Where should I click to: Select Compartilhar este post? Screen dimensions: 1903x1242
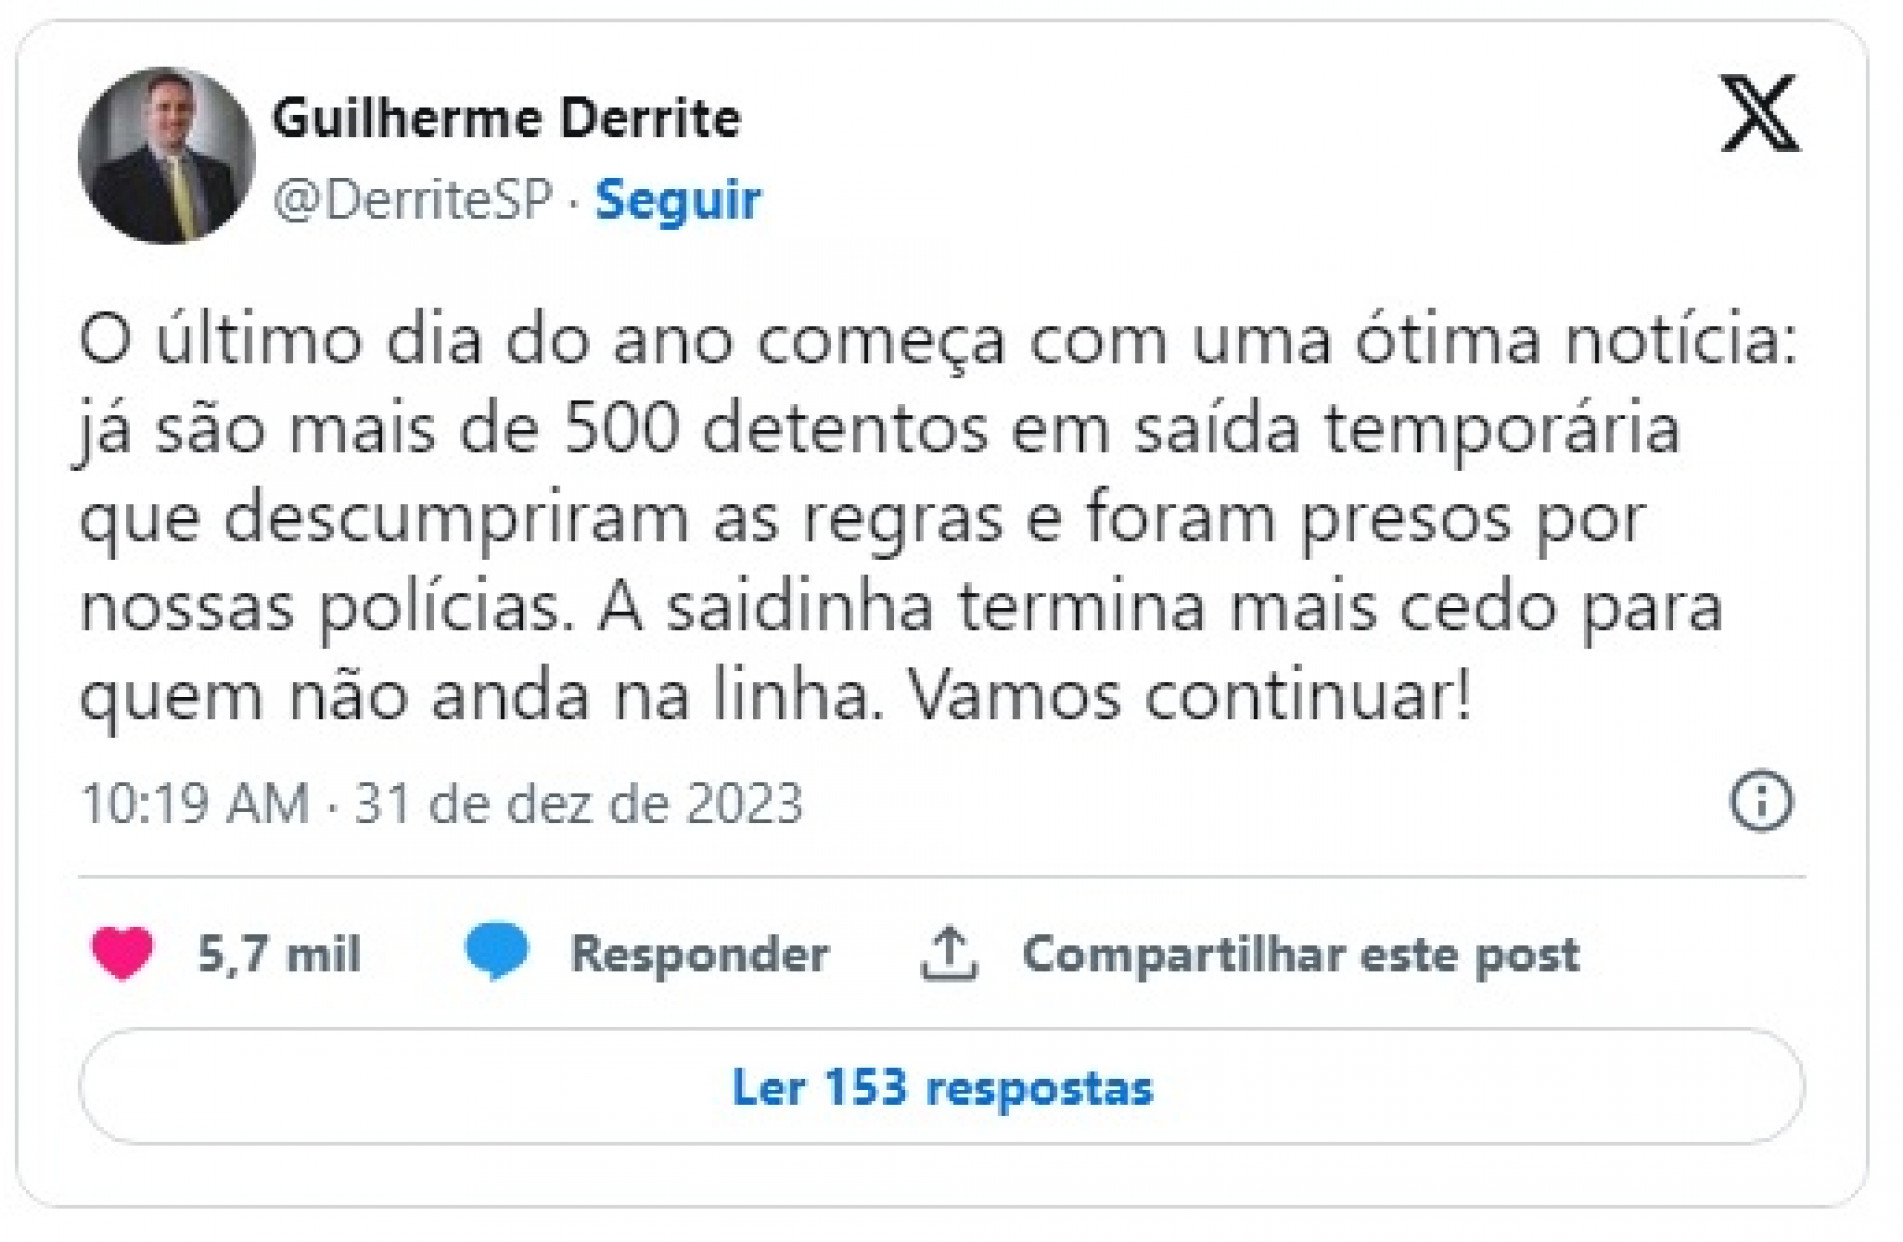pos(1300,954)
